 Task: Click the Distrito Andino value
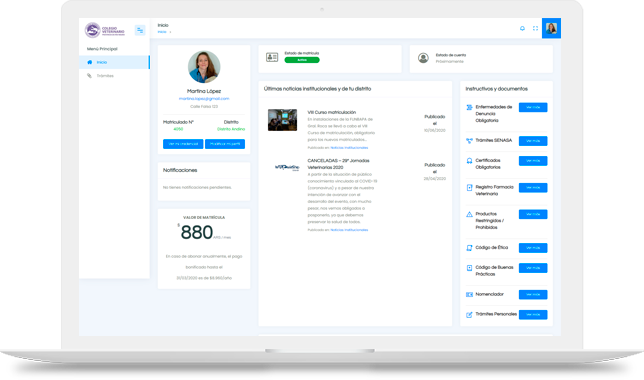[x=231, y=129]
